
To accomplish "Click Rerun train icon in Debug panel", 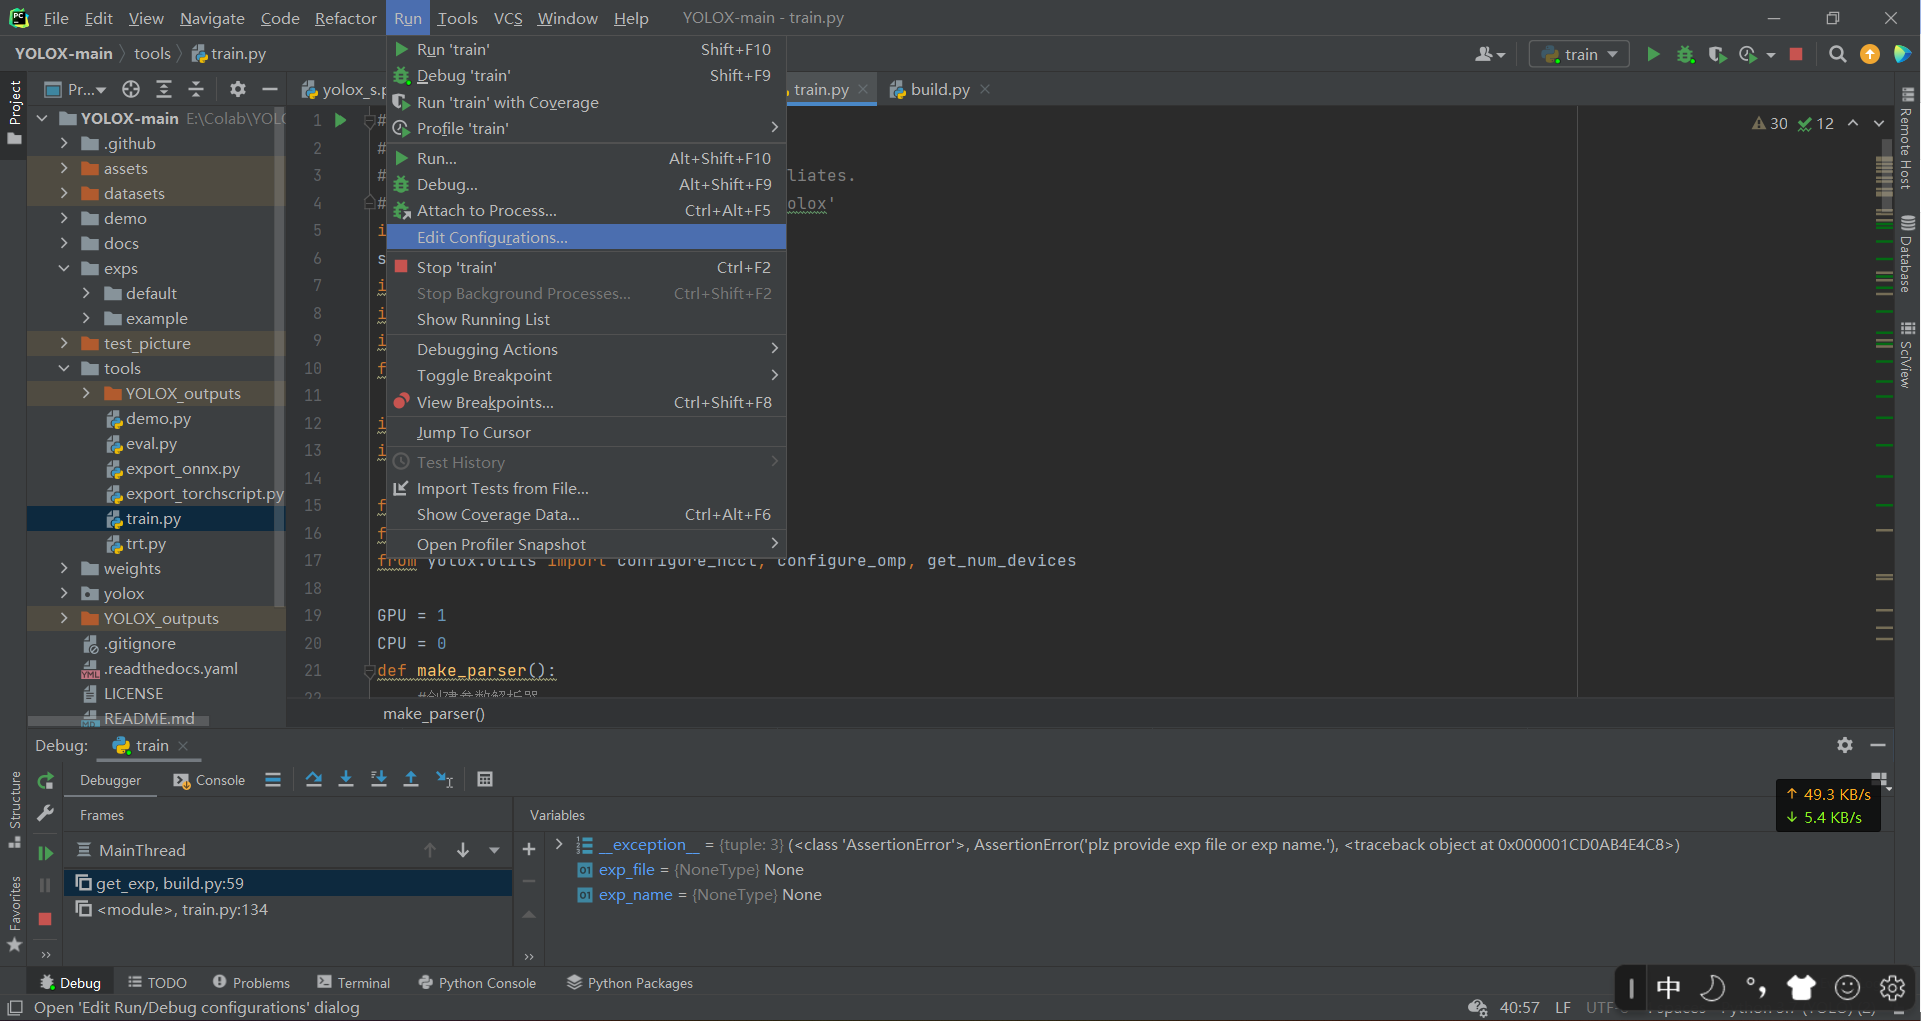I will (45, 780).
